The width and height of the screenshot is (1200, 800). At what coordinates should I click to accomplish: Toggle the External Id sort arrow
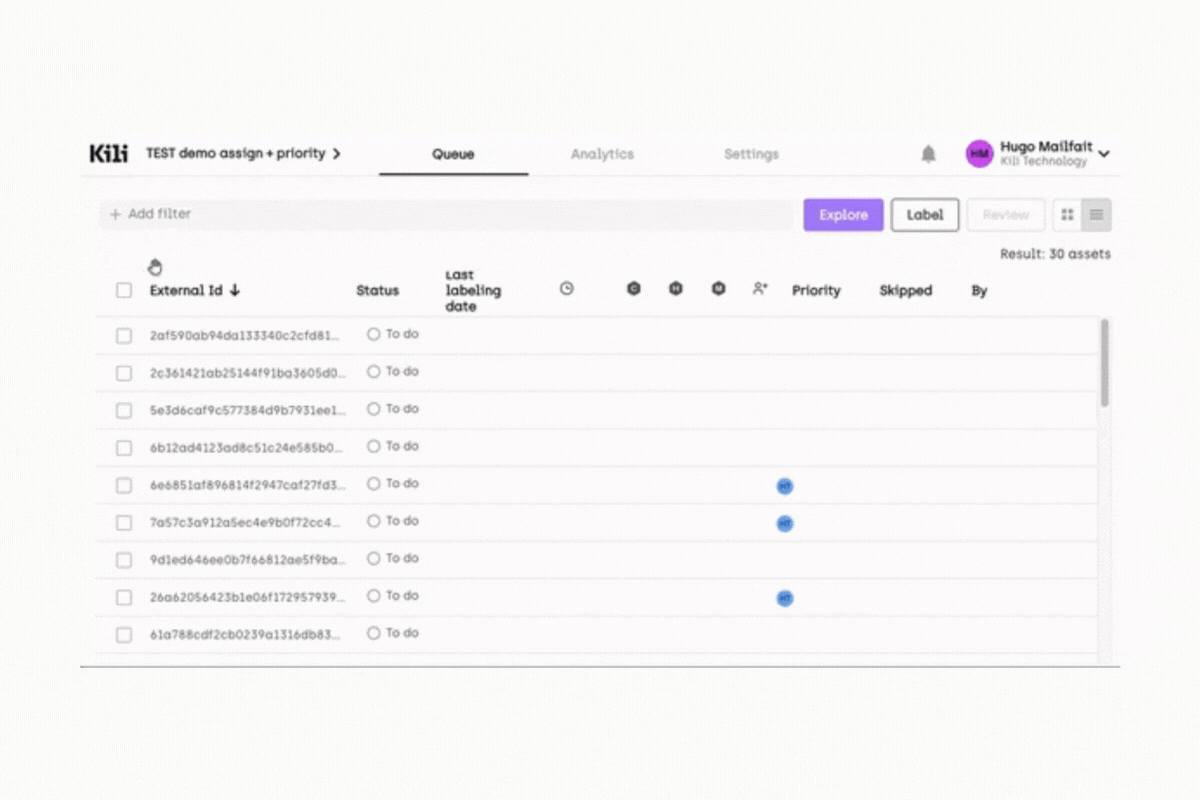click(x=236, y=290)
